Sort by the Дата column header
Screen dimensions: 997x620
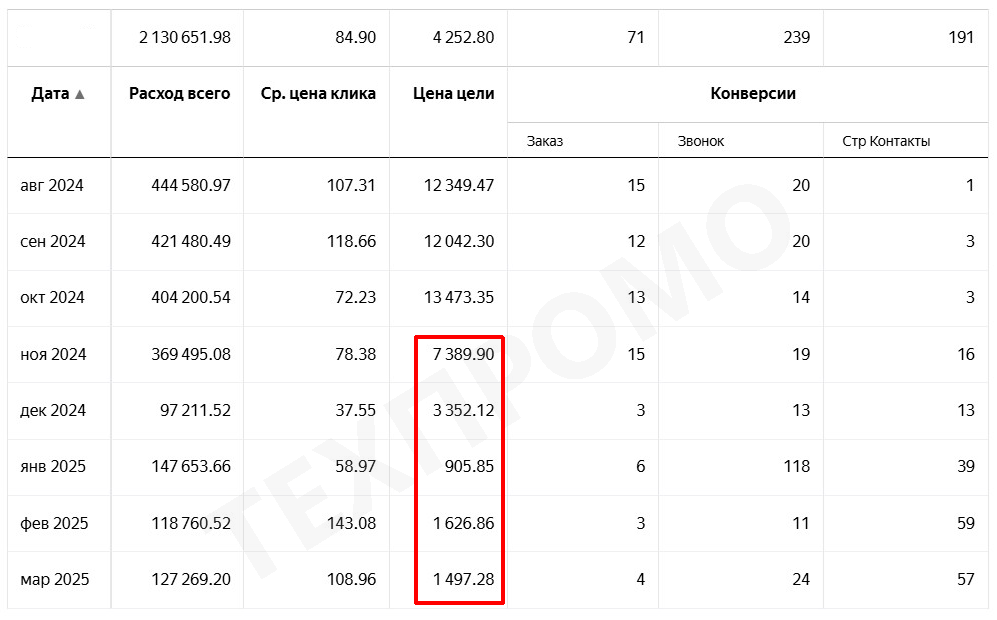[x=50, y=93]
